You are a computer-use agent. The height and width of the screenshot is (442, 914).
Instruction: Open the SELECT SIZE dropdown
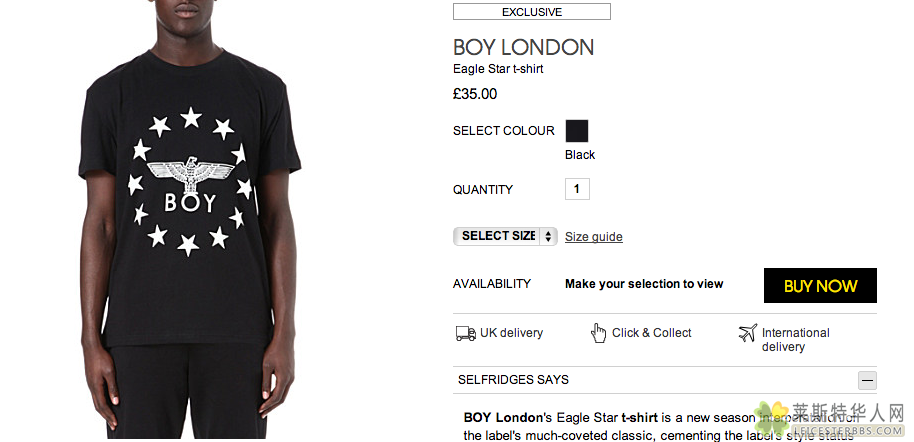click(x=505, y=236)
